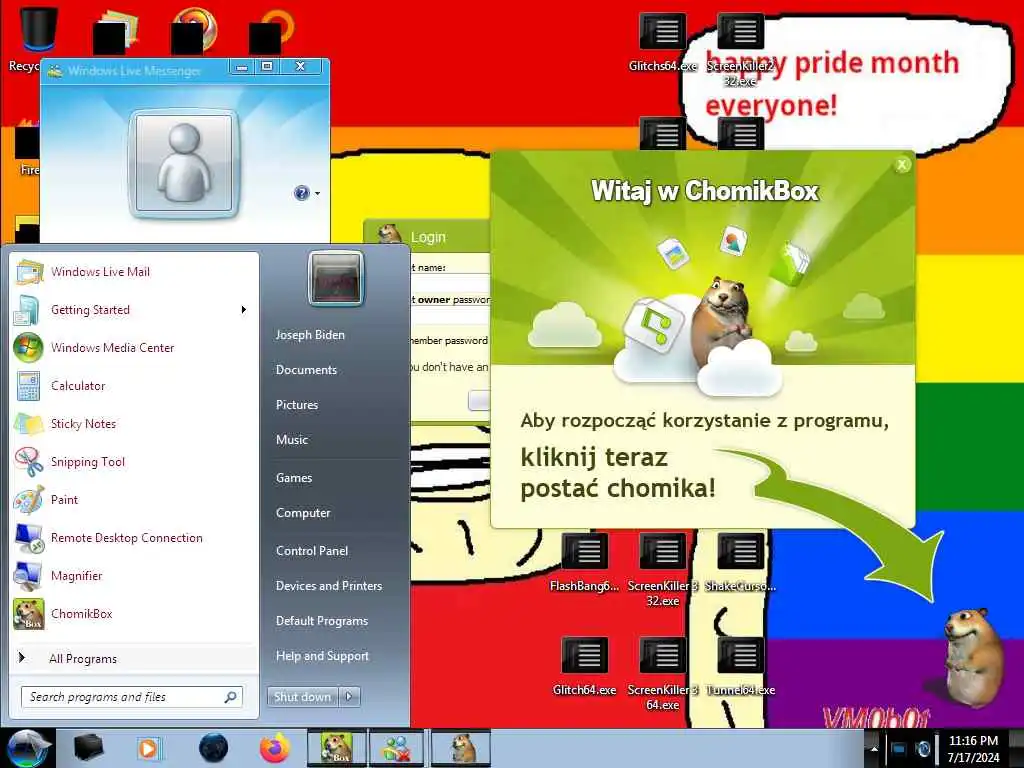
Task: Select ShakeCurso... desktop icon
Action: [x=741, y=563]
